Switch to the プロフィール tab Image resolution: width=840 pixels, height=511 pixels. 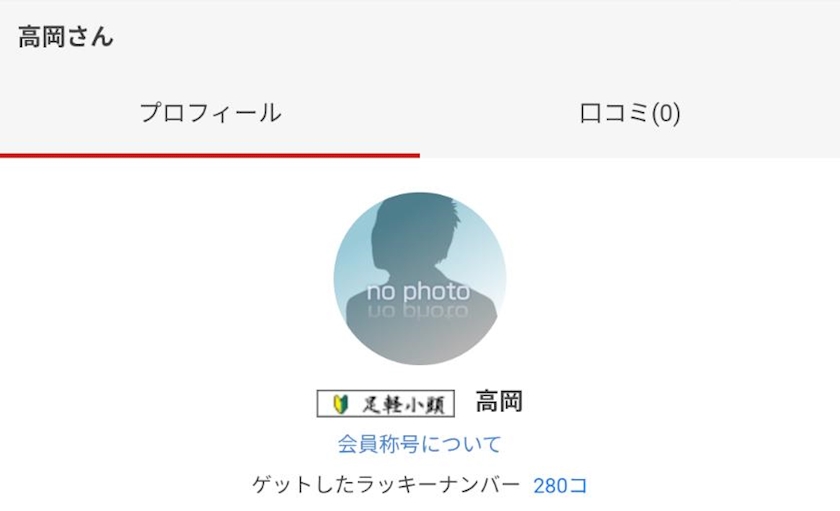click(210, 113)
